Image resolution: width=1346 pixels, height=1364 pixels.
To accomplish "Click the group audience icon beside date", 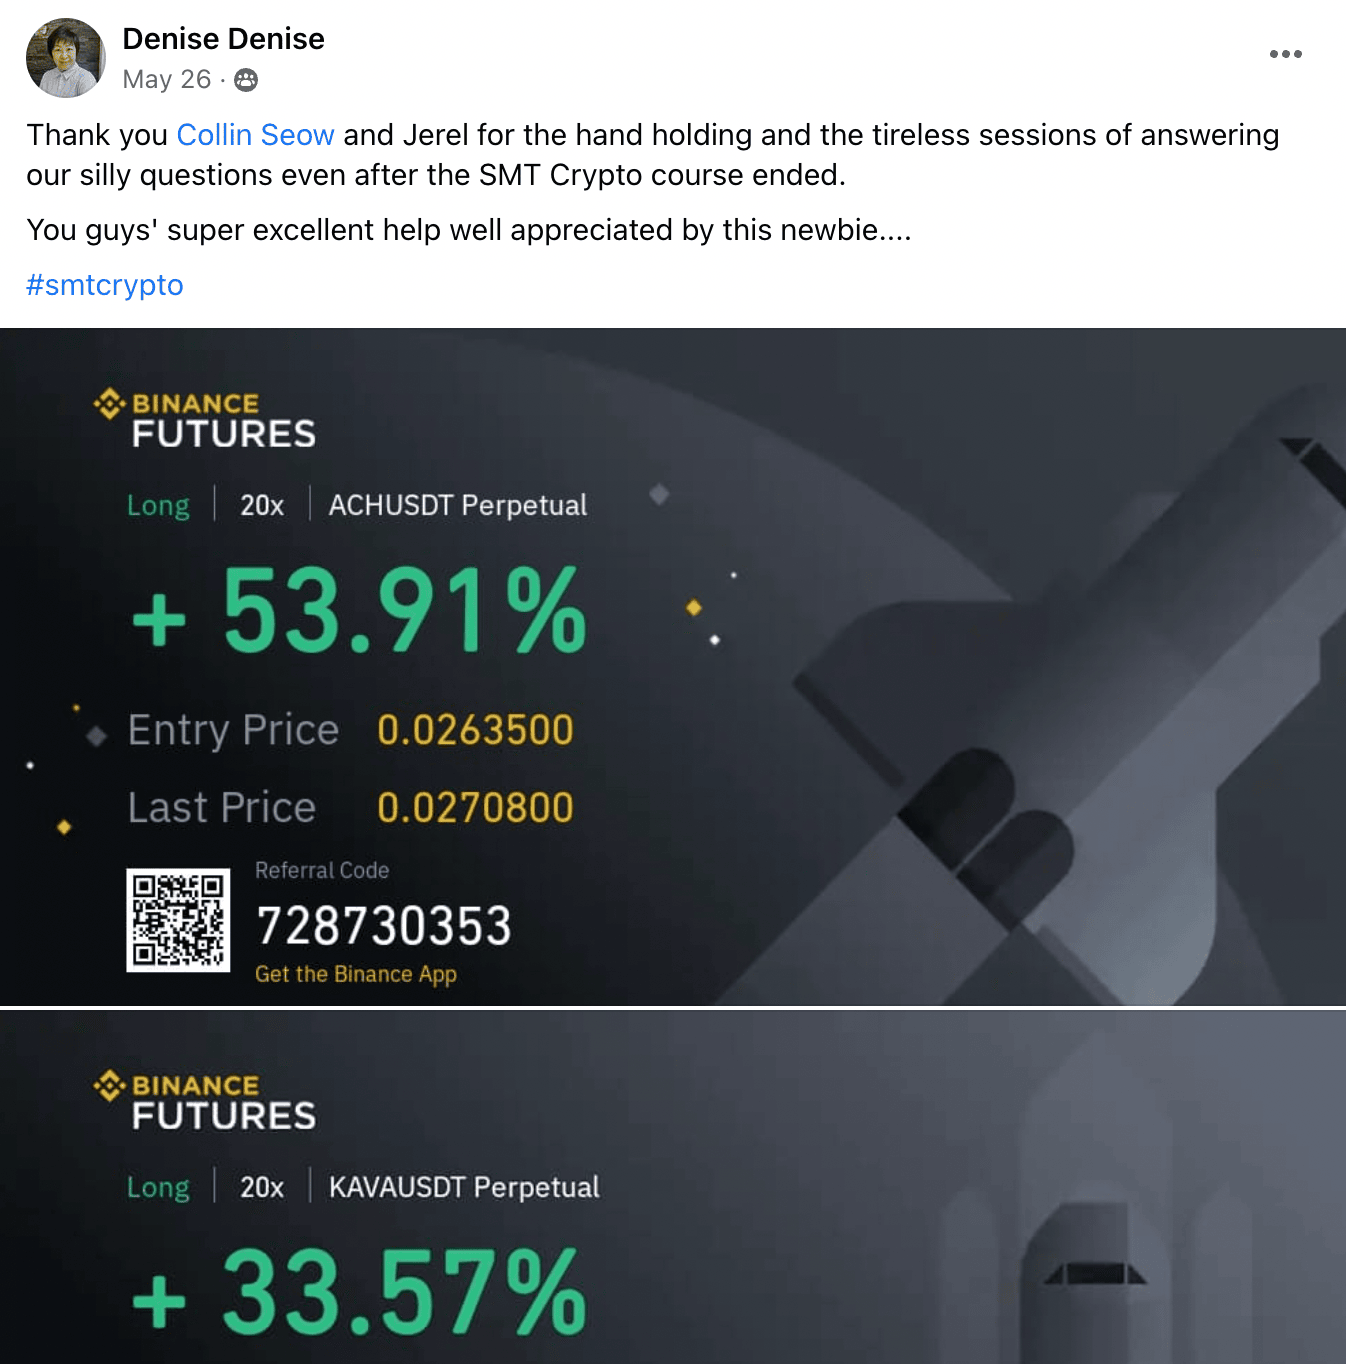I will click(x=246, y=80).
